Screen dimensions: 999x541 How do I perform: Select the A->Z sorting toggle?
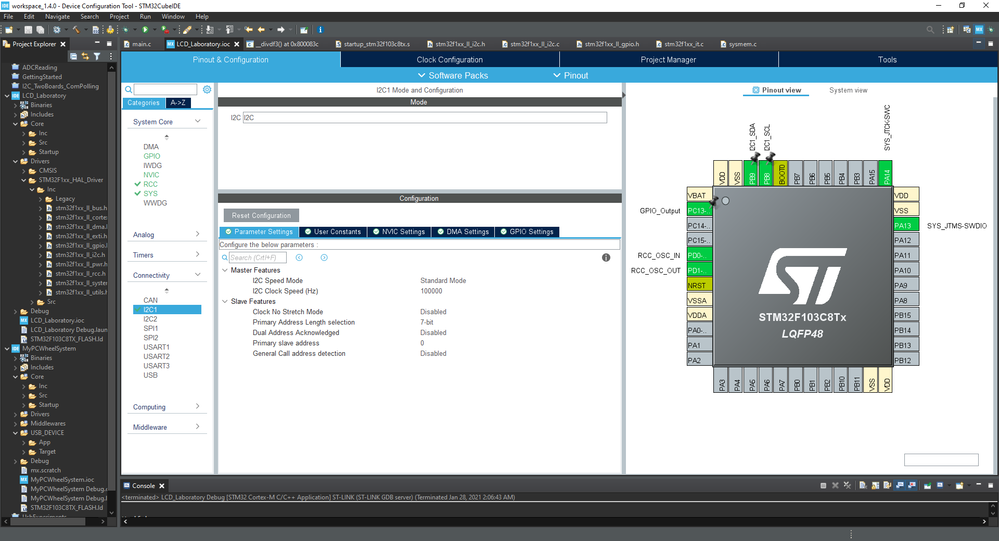tap(178, 103)
